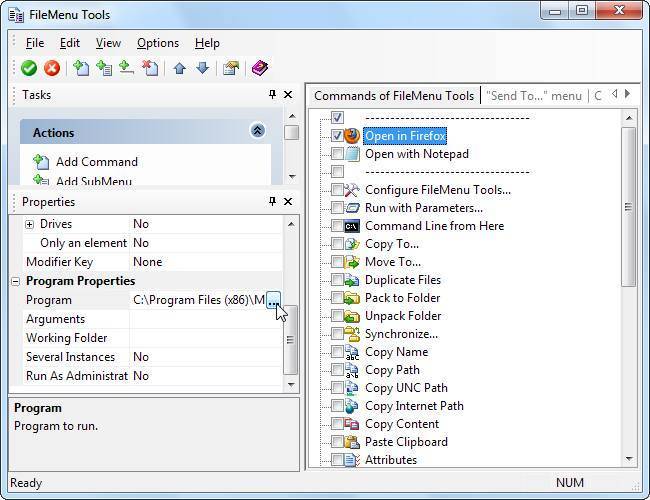Viewport: 650px width, 500px height.
Task: Expand the Drives property
Action: pyautogui.click(x=29, y=224)
